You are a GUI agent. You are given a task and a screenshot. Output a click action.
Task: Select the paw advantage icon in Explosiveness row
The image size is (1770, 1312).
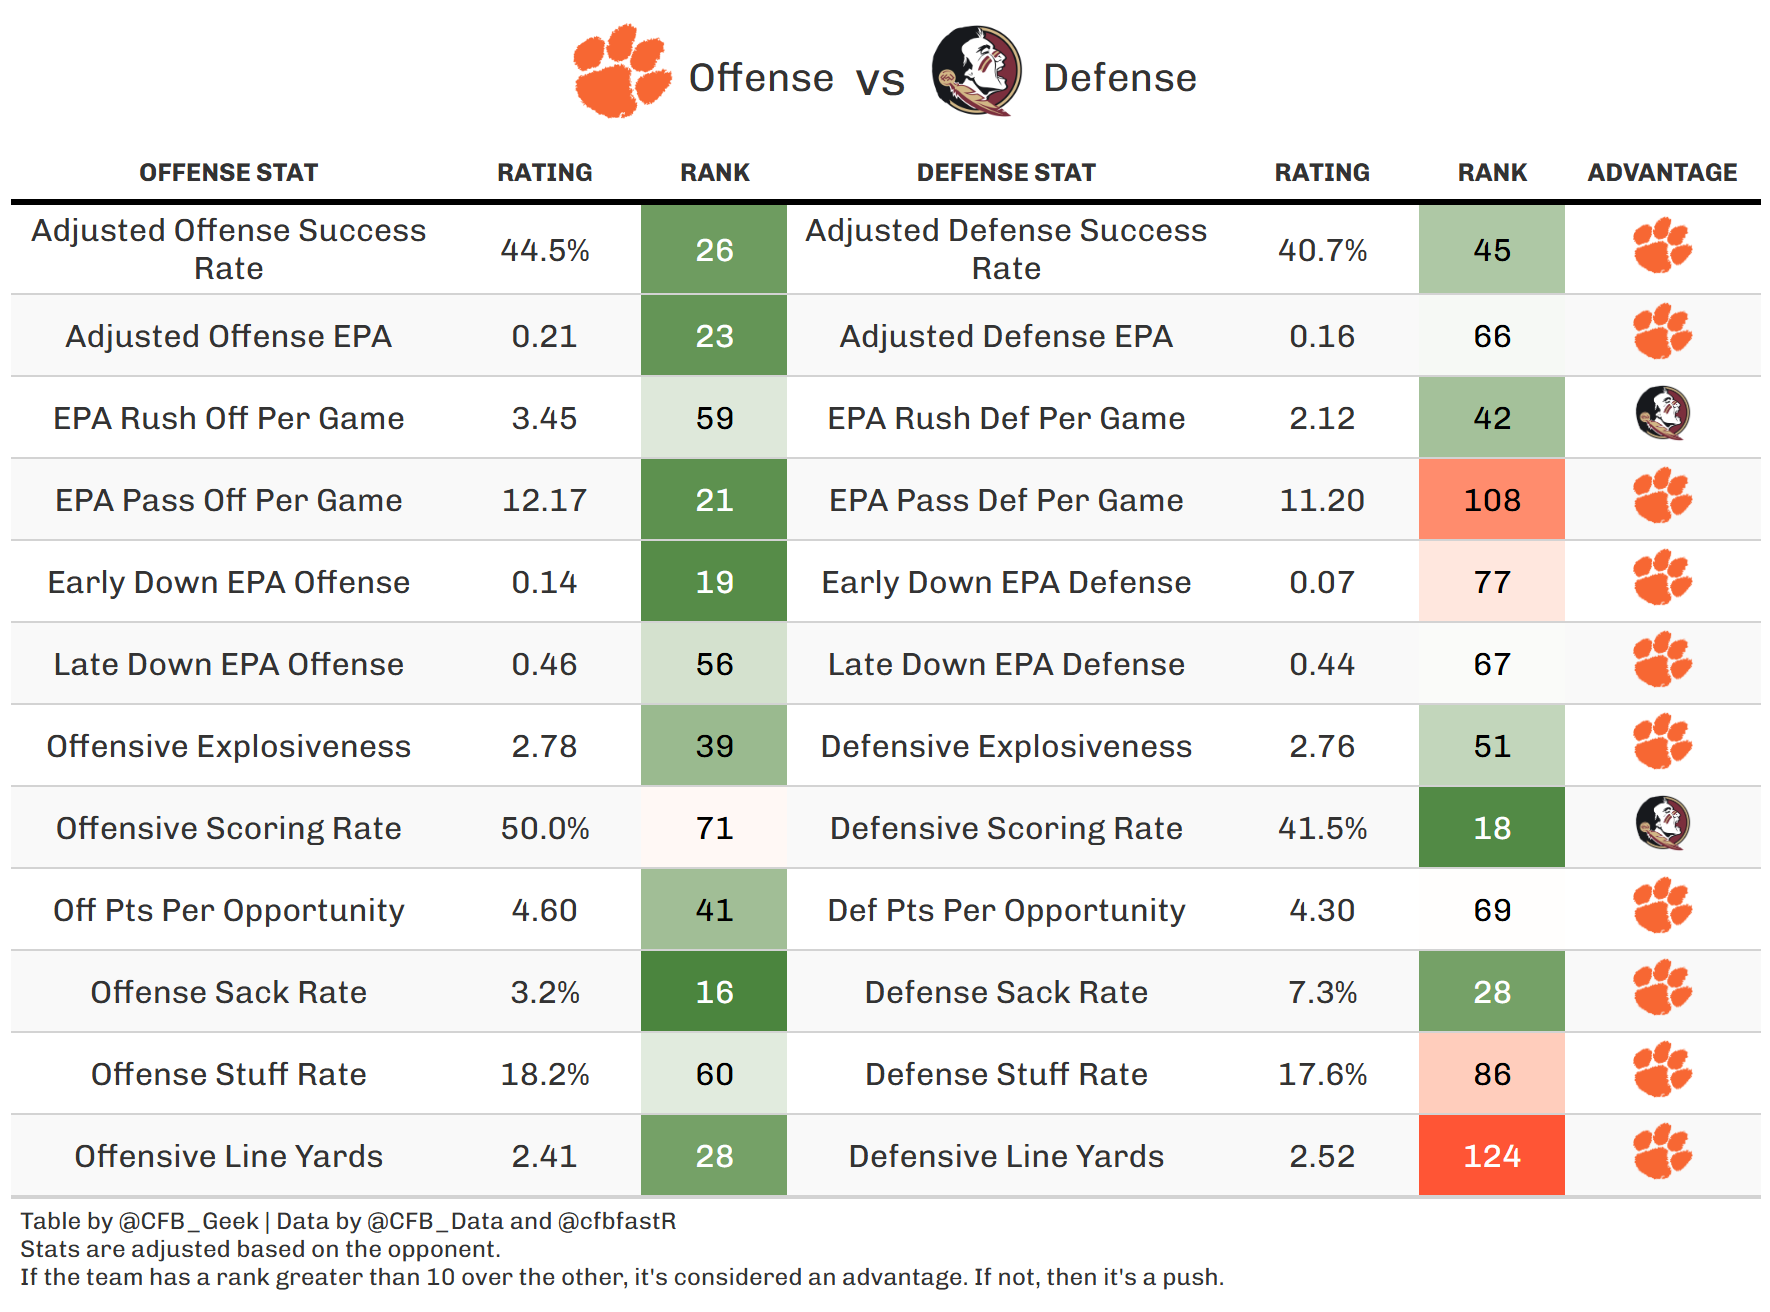(1662, 742)
